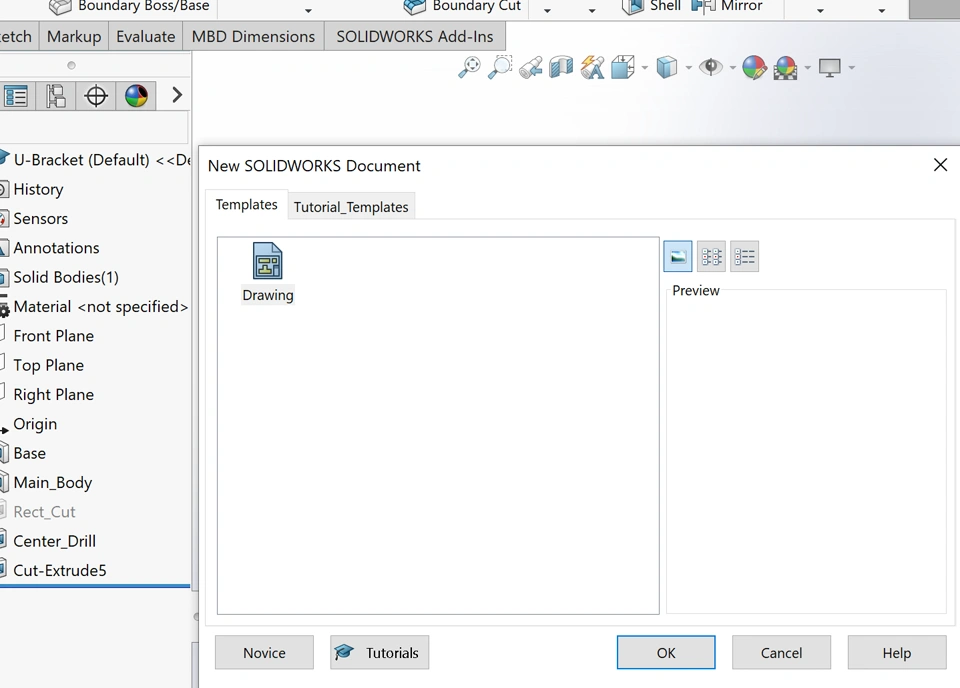Switch to List view in dialog
This screenshot has width=960, height=688.
tap(711, 256)
